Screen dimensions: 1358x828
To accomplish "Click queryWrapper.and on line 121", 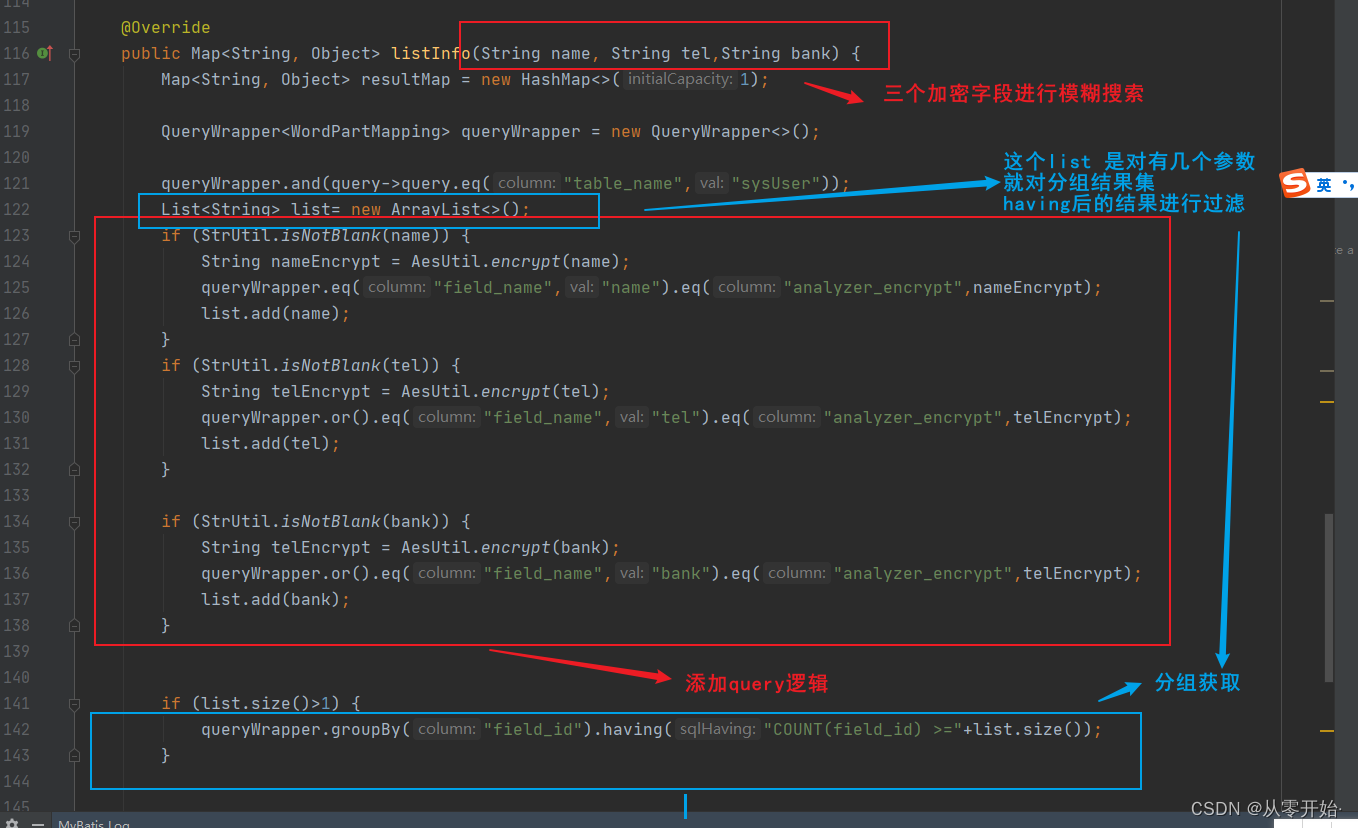I will (241, 183).
